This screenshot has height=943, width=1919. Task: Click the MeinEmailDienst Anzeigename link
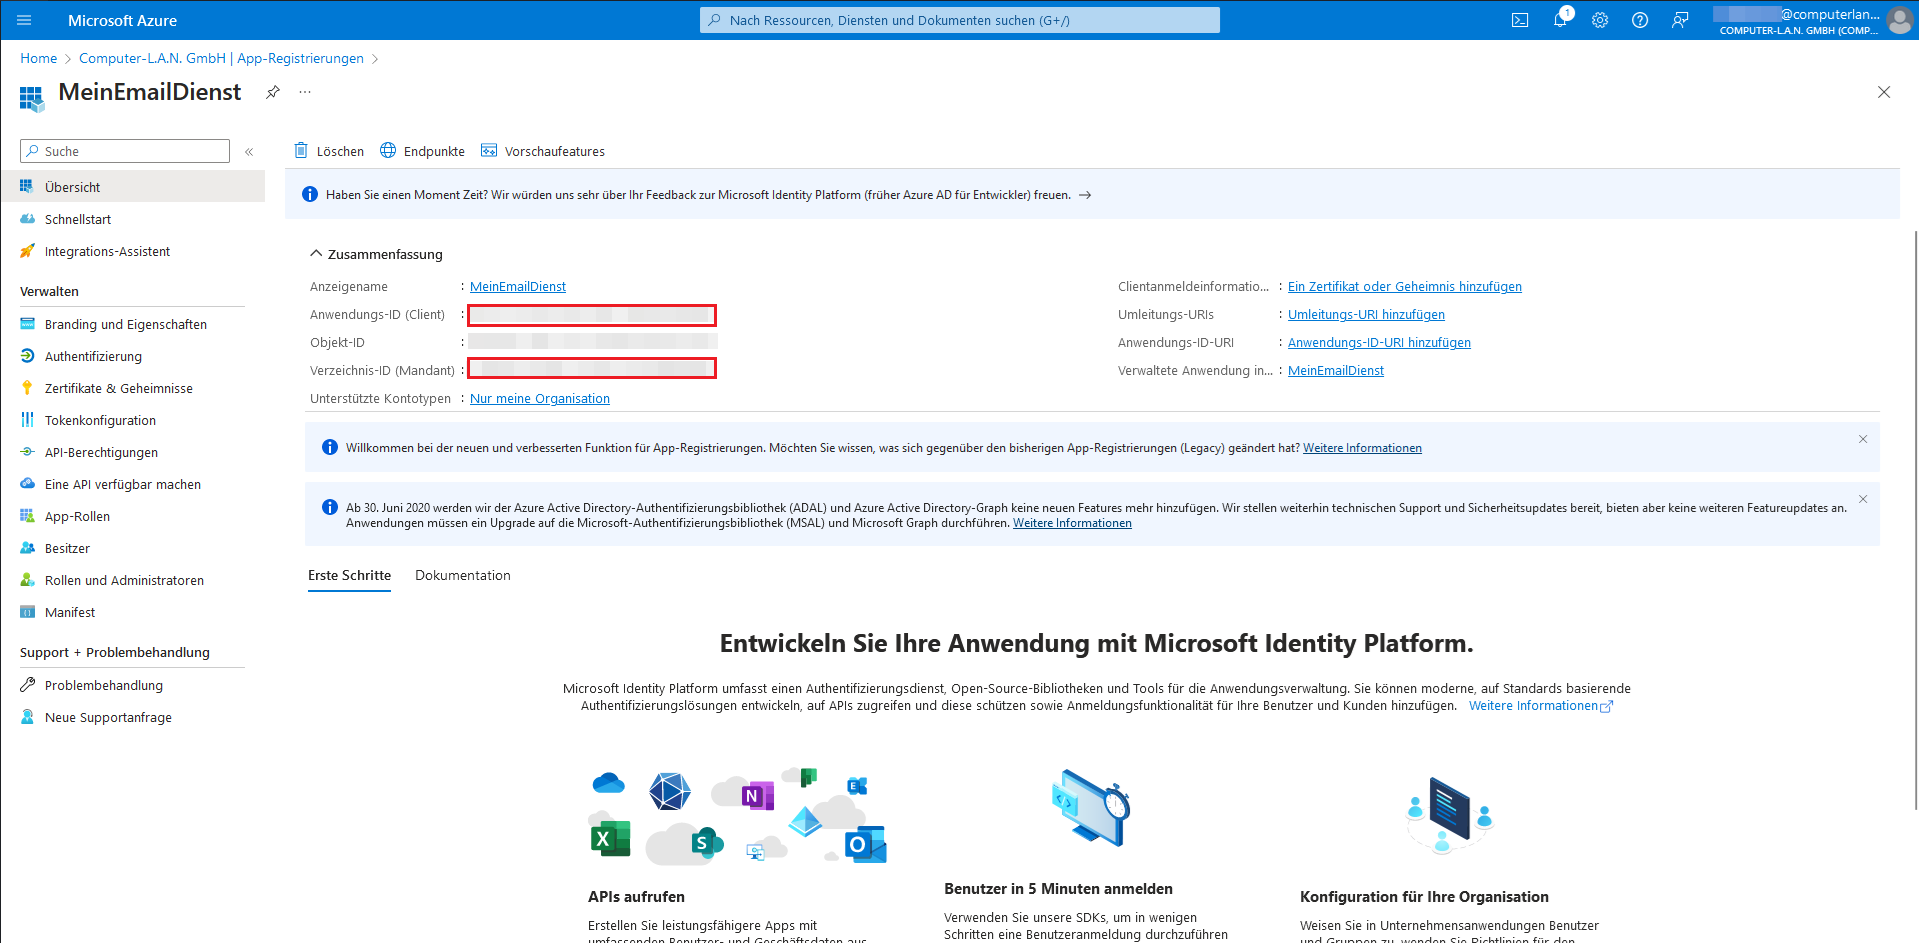click(x=518, y=287)
